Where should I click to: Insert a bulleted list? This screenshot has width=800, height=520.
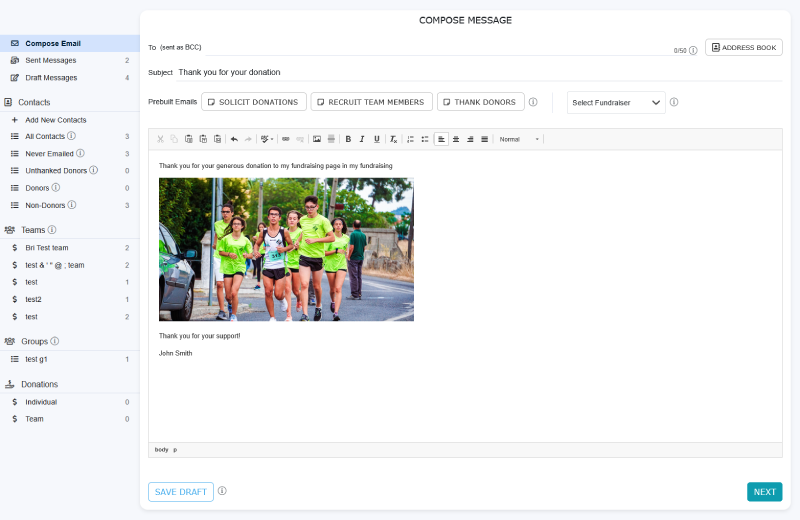(x=424, y=139)
